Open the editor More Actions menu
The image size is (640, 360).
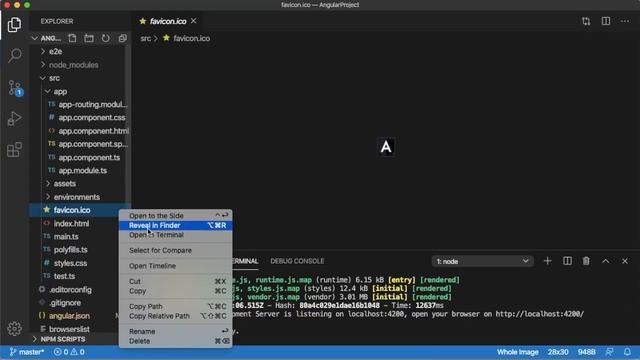click(625, 21)
